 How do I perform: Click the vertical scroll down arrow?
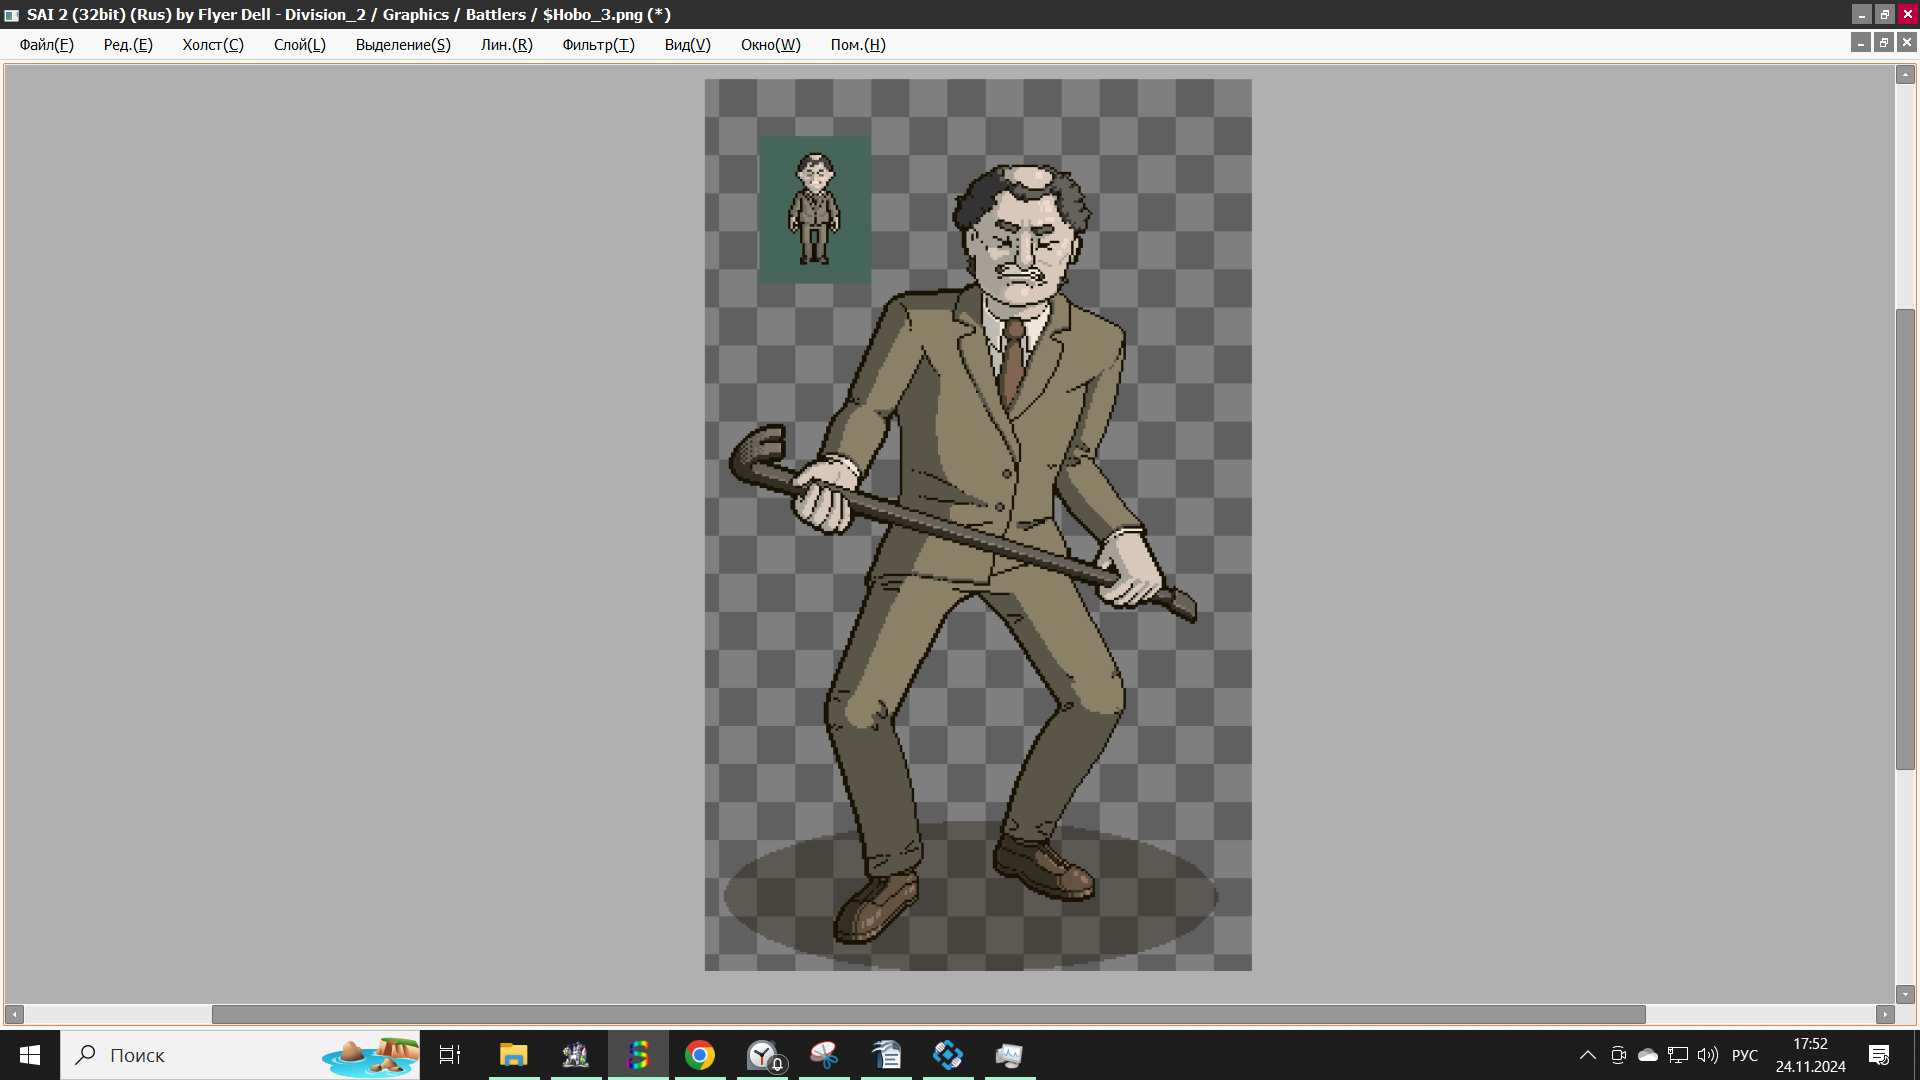pos(1905,994)
